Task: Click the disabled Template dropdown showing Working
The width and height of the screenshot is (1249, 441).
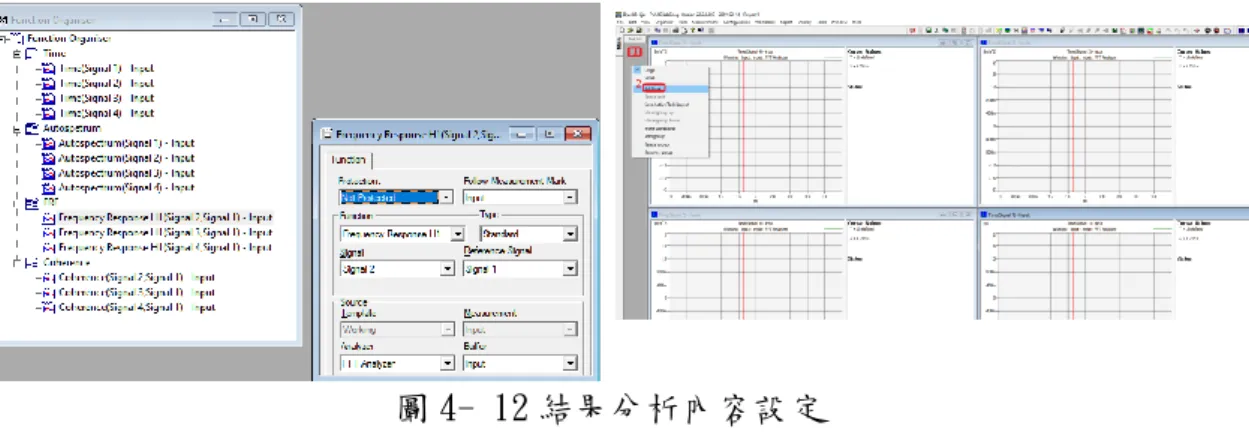Action: 395,328
